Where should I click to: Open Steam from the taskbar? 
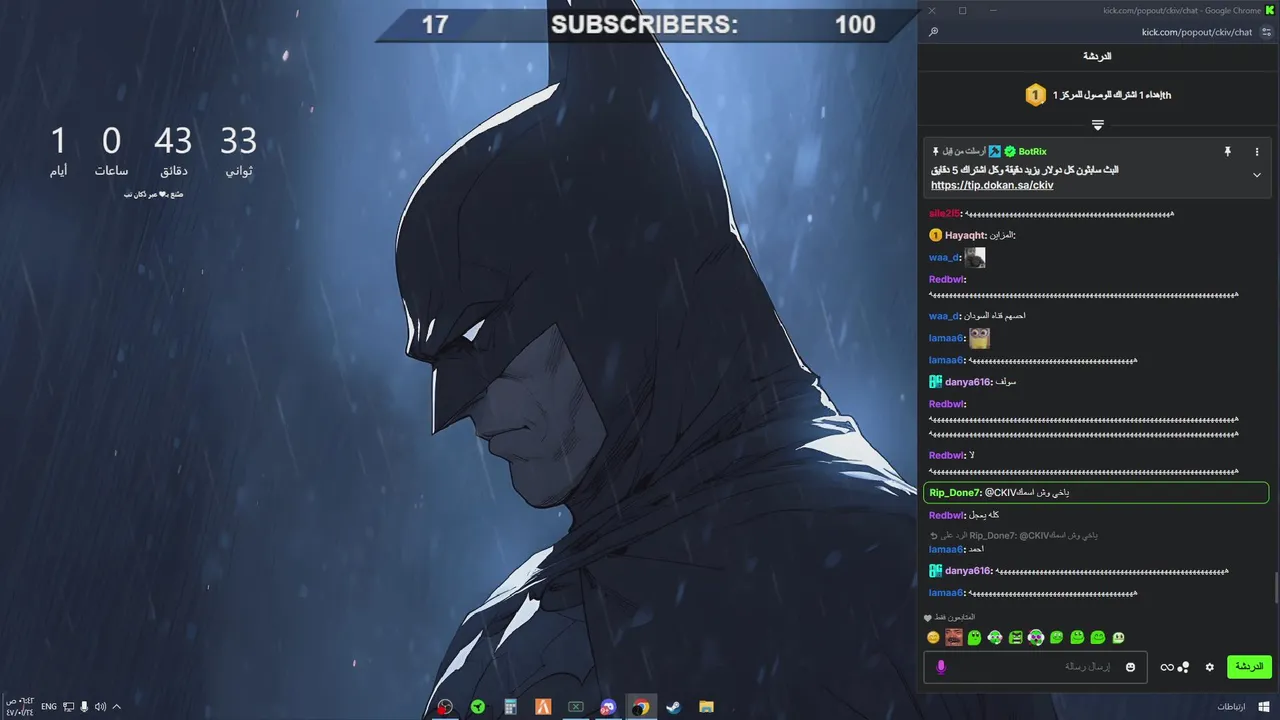click(x=673, y=707)
